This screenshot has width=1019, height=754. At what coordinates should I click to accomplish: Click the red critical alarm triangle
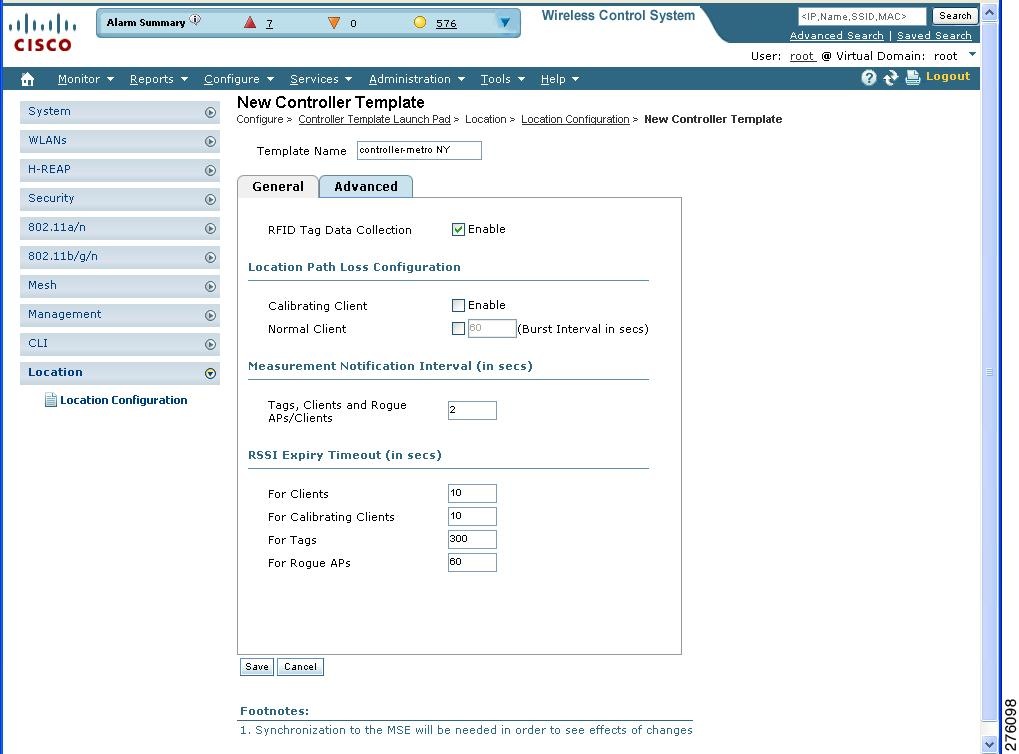250,23
